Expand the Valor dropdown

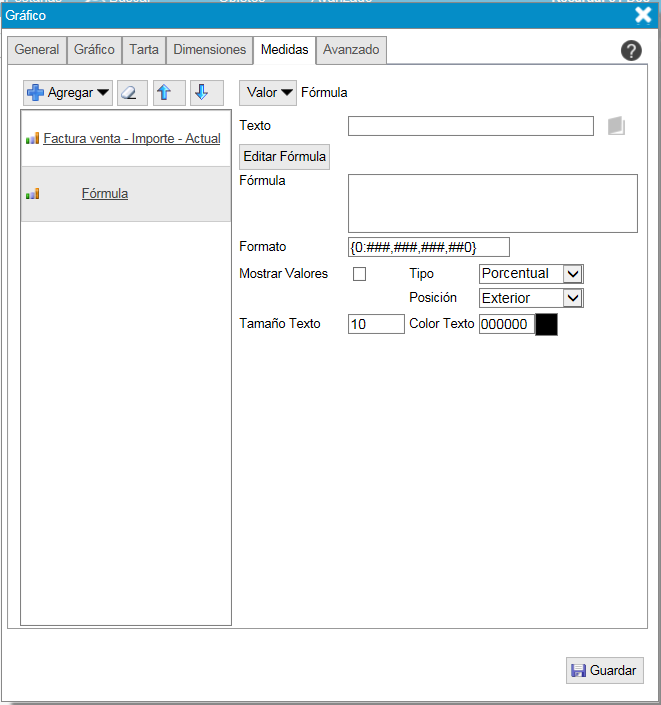click(x=268, y=93)
